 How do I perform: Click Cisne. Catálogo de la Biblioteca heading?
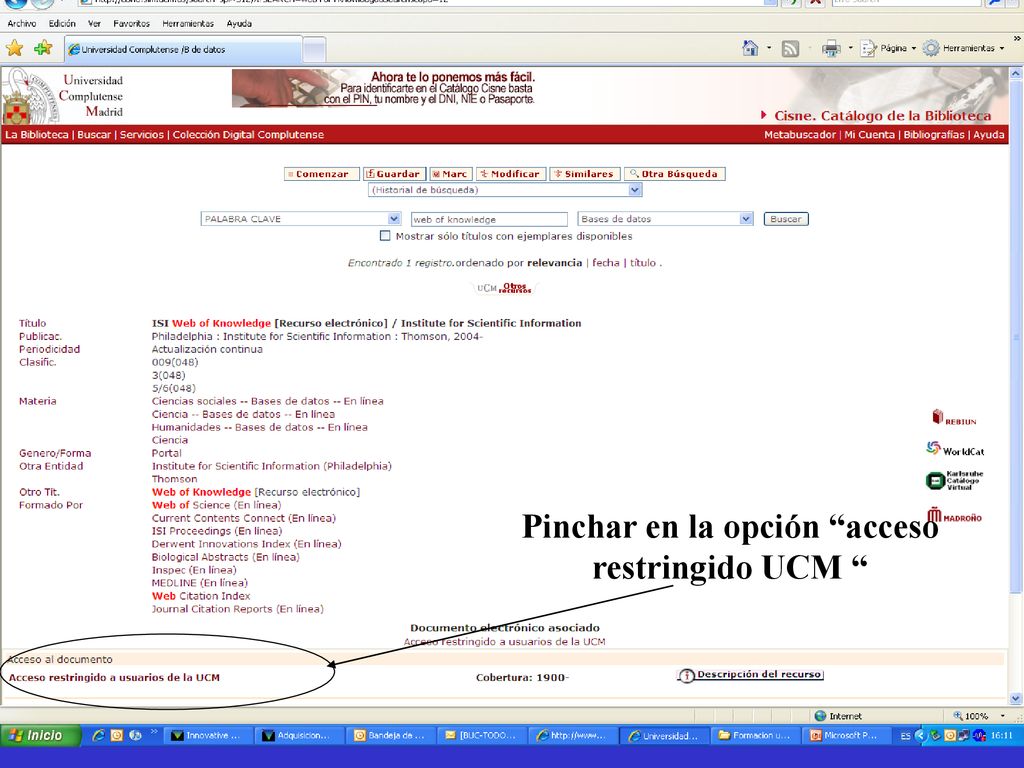(882, 116)
